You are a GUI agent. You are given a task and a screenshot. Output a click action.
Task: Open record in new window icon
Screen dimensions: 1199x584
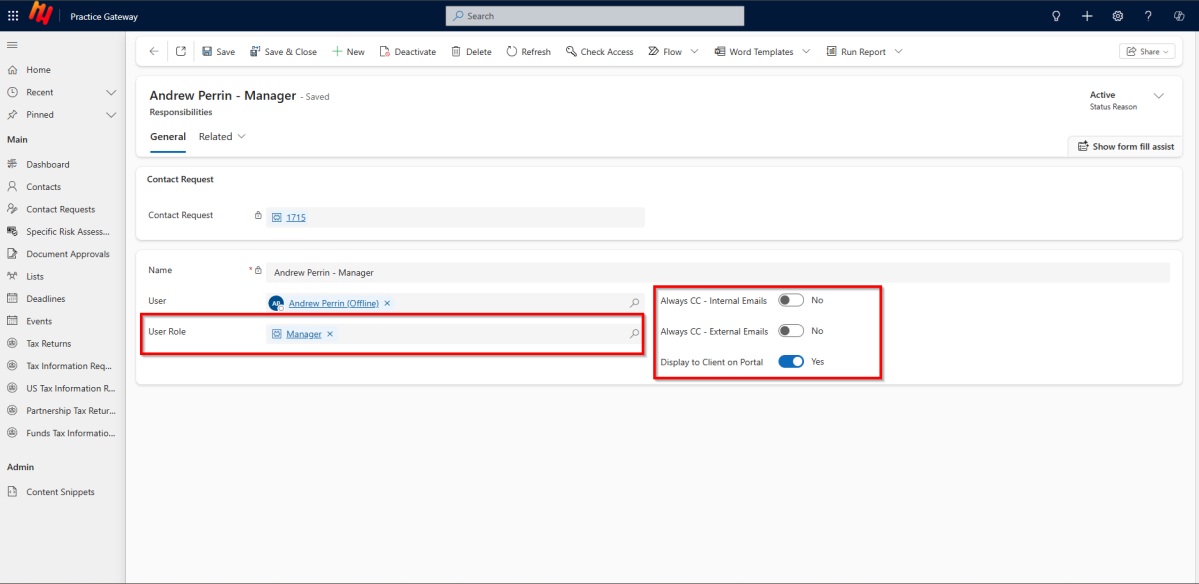(180, 51)
